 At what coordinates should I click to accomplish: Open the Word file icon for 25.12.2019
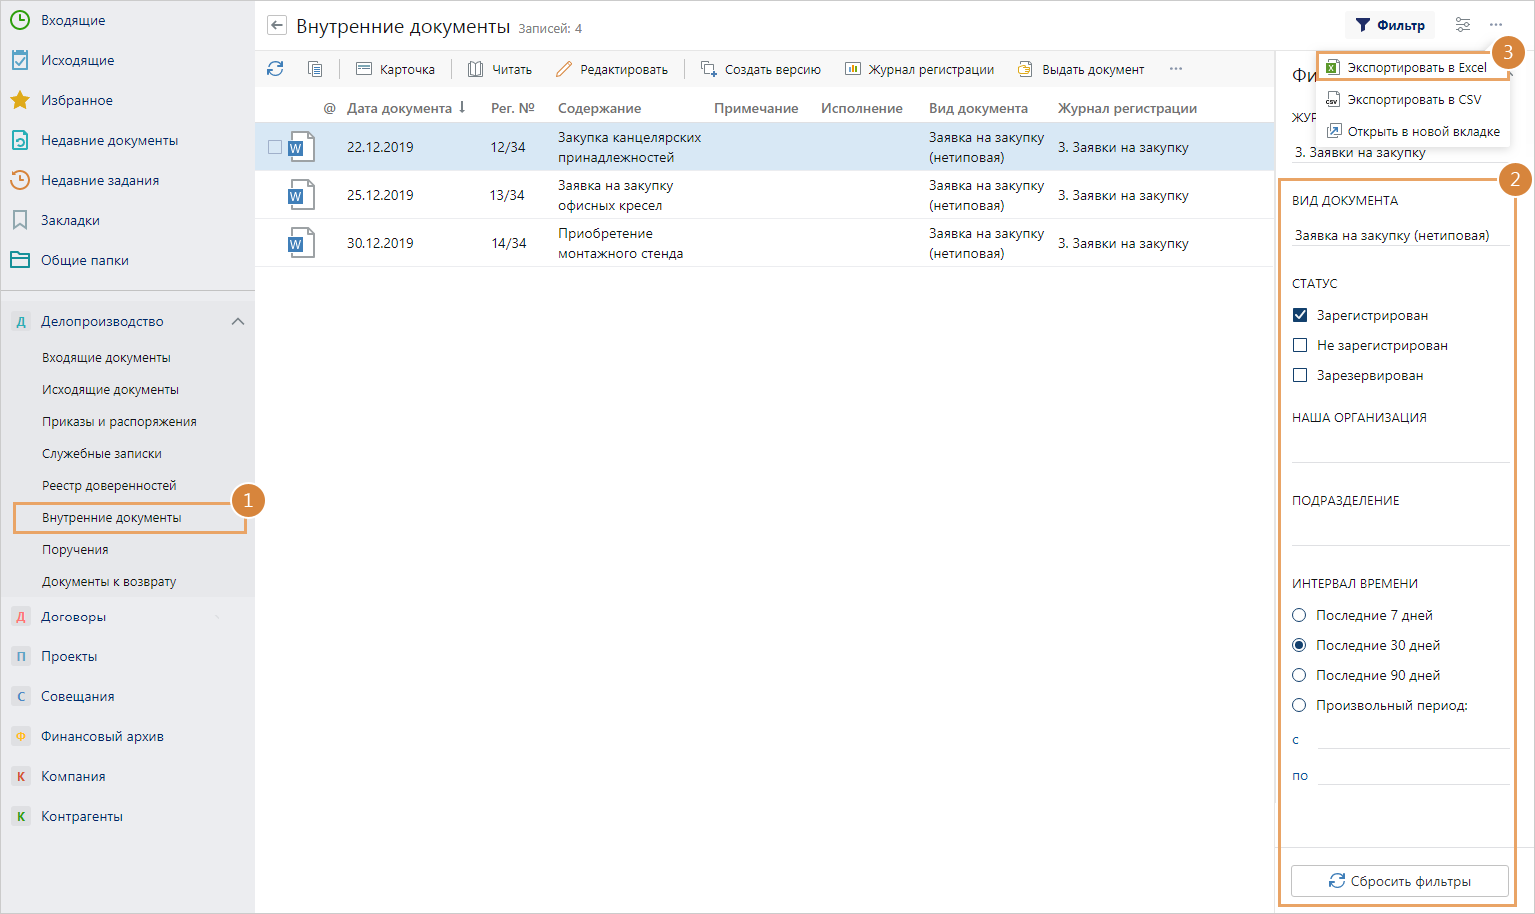[301, 195]
